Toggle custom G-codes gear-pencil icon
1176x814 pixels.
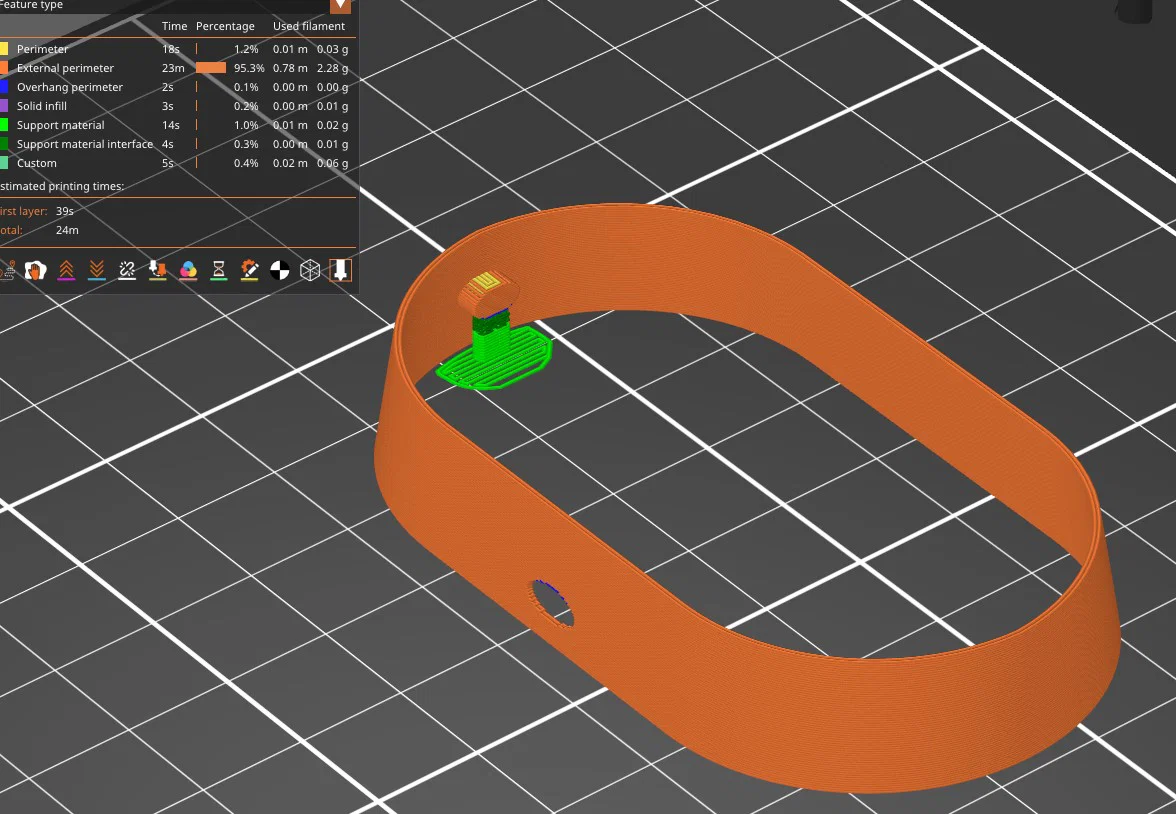tap(249, 270)
